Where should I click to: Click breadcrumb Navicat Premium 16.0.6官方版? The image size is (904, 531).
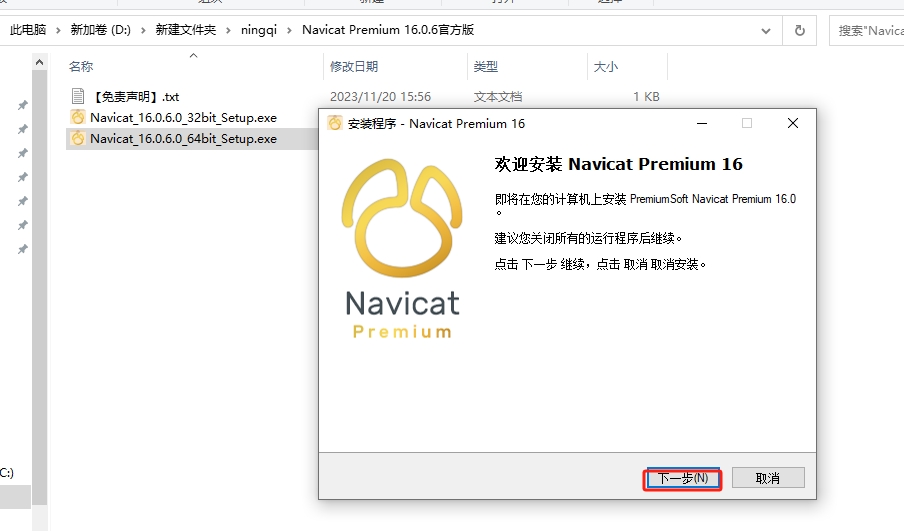388,30
